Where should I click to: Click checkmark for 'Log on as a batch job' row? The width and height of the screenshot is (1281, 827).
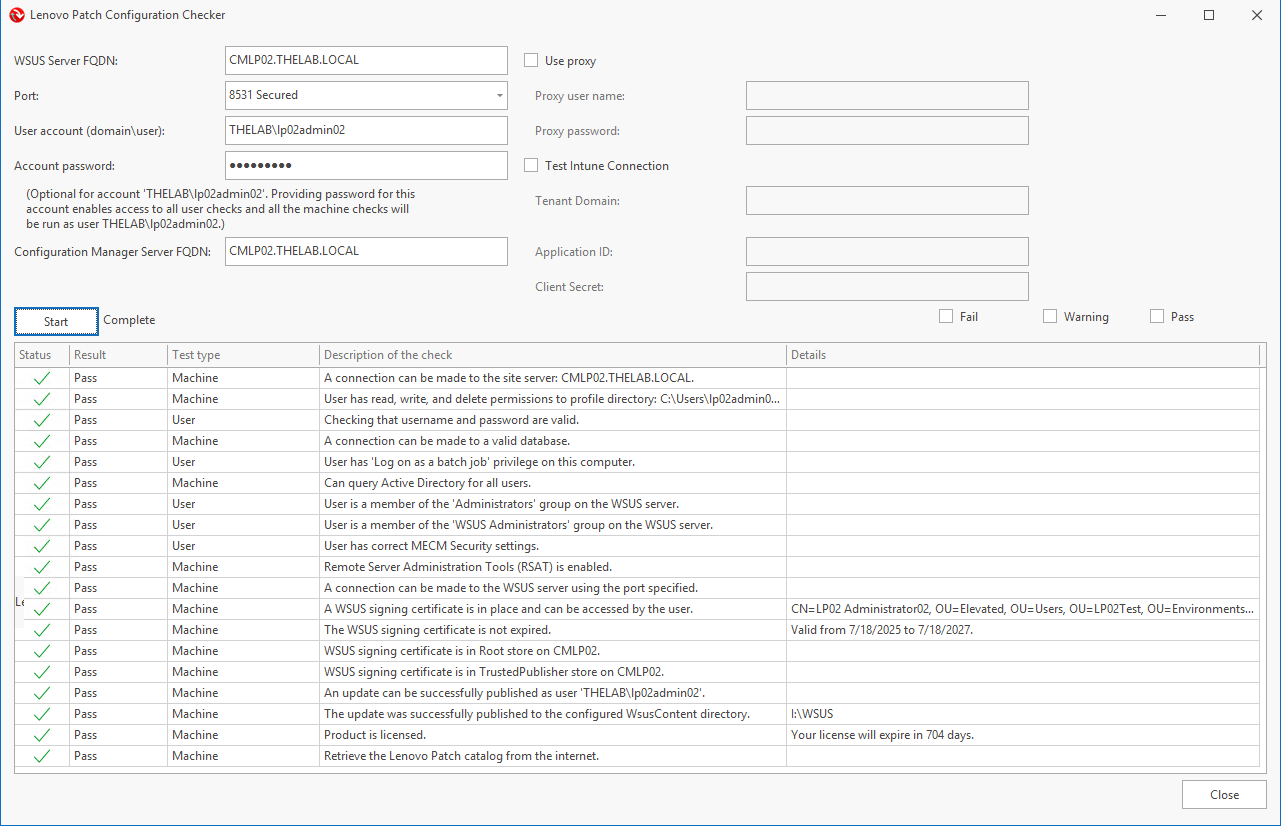tap(42, 462)
